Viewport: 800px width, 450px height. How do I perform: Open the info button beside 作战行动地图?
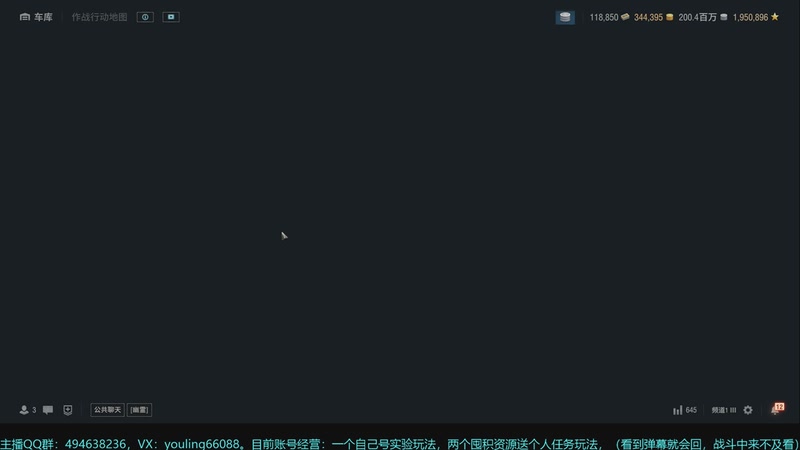click(145, 17)
